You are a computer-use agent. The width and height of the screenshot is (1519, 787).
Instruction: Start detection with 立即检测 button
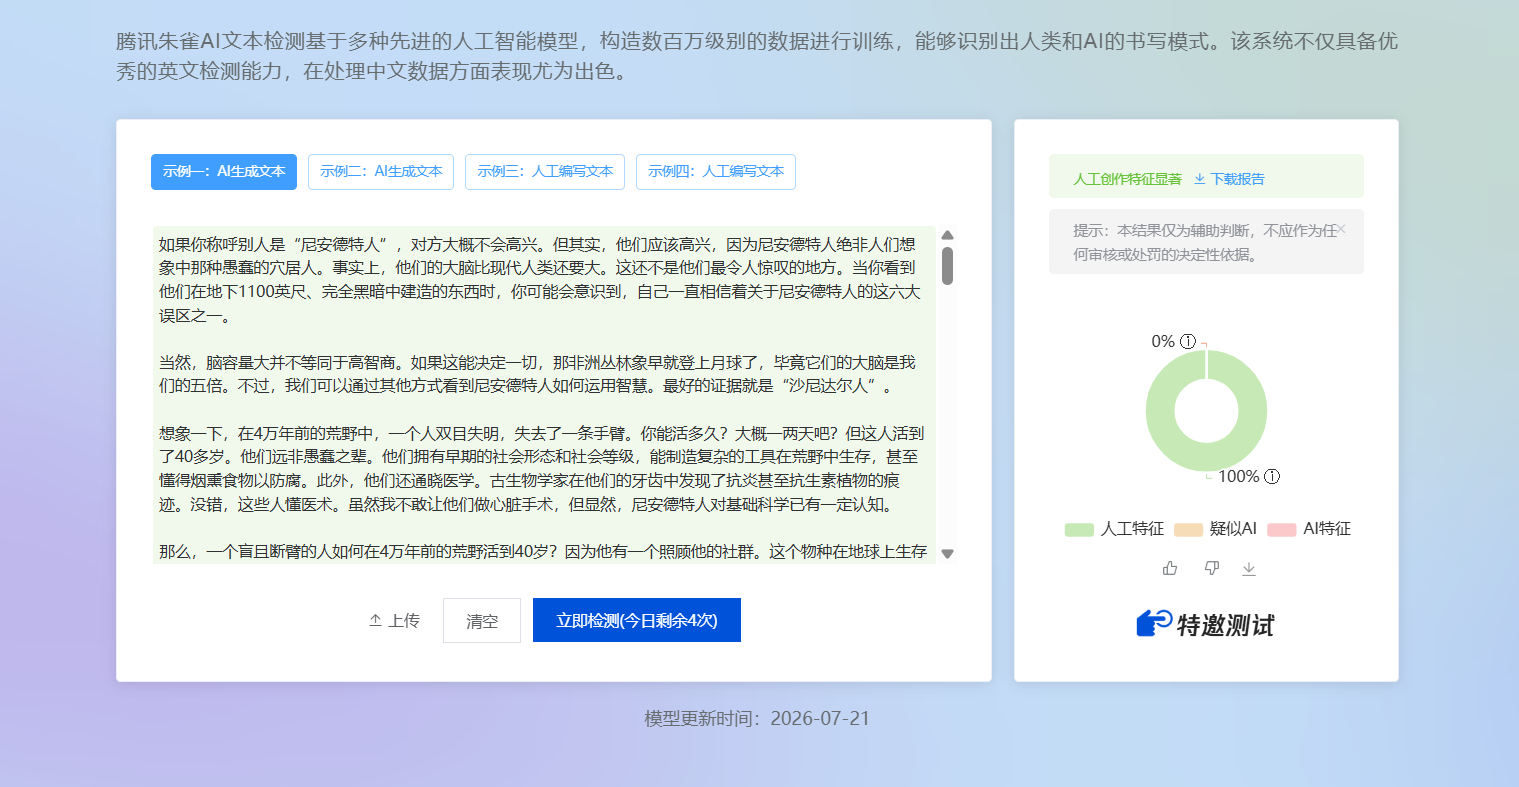637,621
